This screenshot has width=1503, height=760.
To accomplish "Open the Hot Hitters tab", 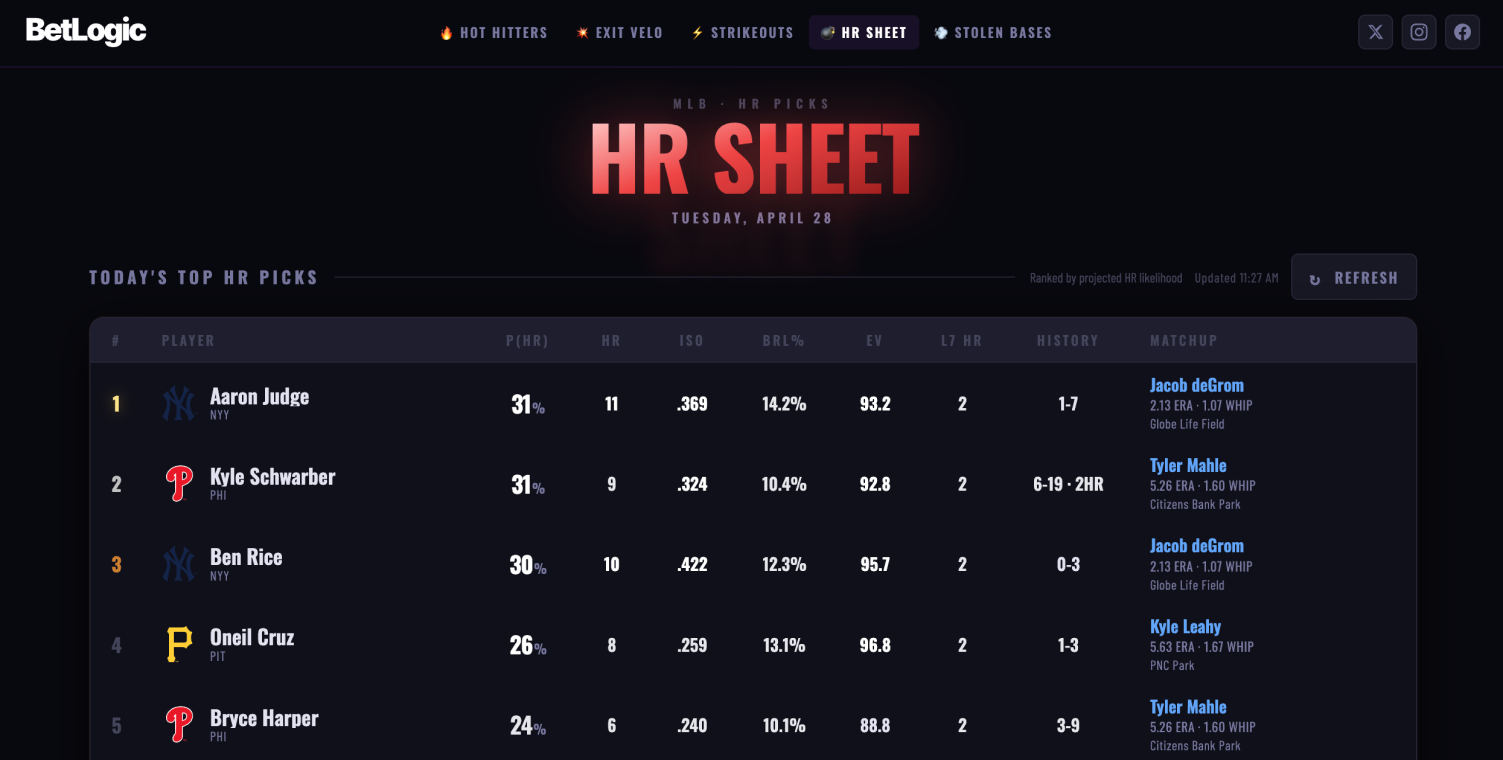I will click(494, 32).
